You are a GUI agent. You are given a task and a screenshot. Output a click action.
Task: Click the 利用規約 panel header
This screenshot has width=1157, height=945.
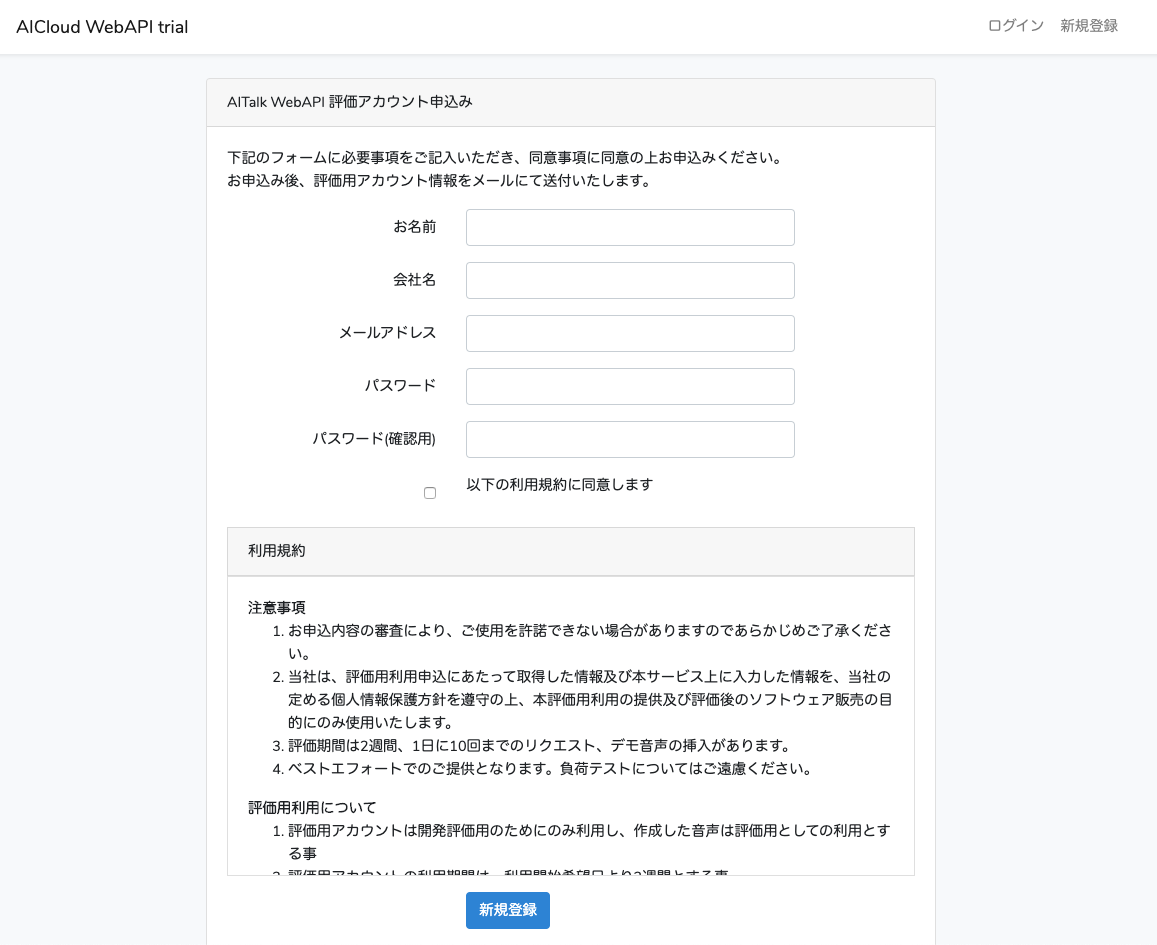[570, 551]
